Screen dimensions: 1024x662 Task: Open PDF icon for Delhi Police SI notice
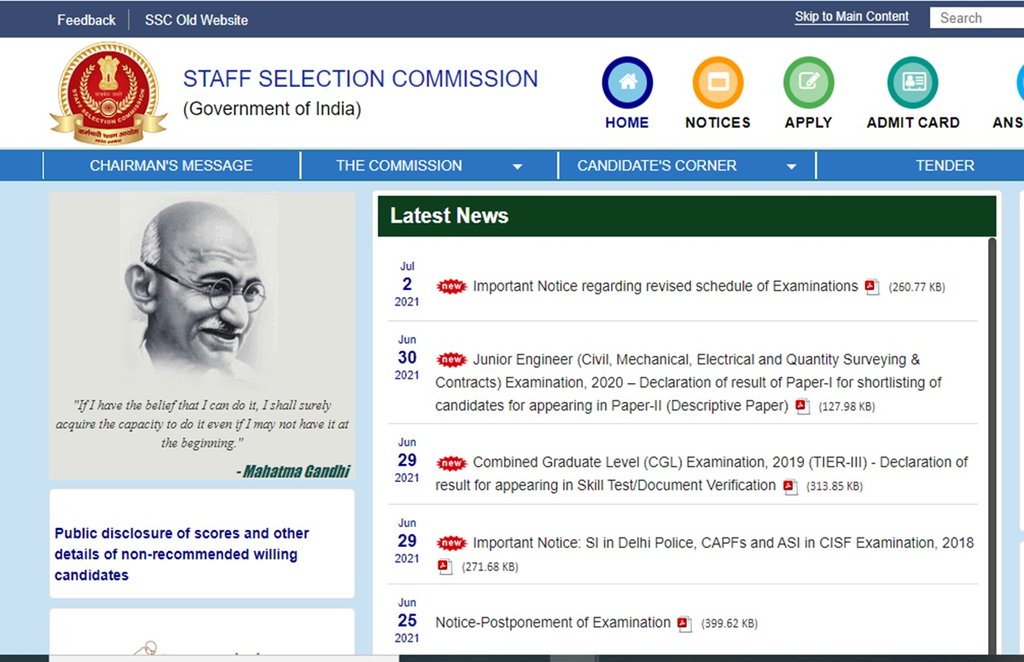[445, 567]
